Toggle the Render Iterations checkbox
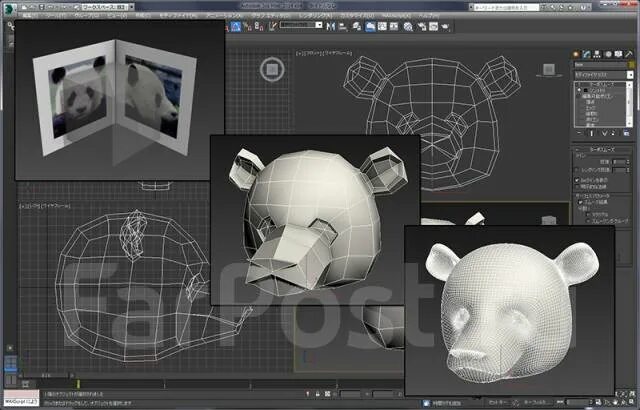Viewport: 640px width, 410px height. [577, 170]
